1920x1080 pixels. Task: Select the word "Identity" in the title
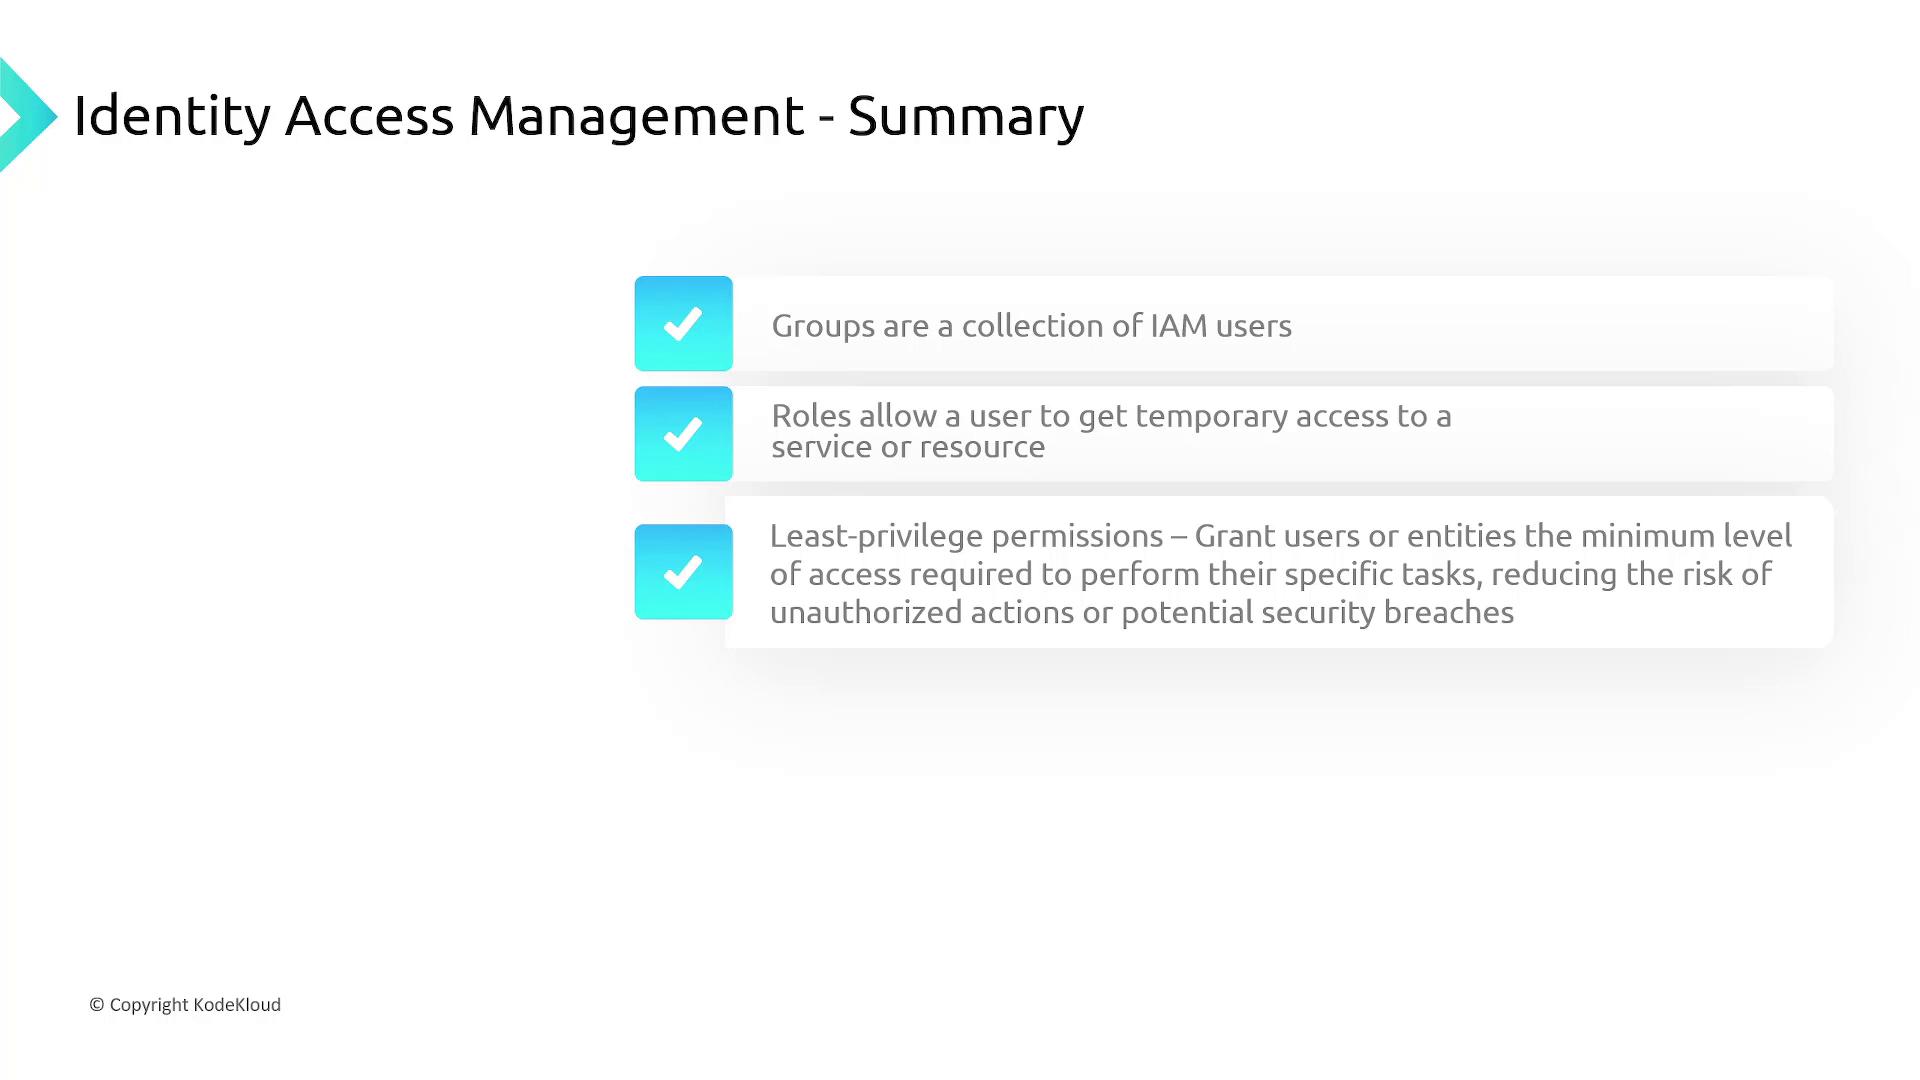click(172, 116)
